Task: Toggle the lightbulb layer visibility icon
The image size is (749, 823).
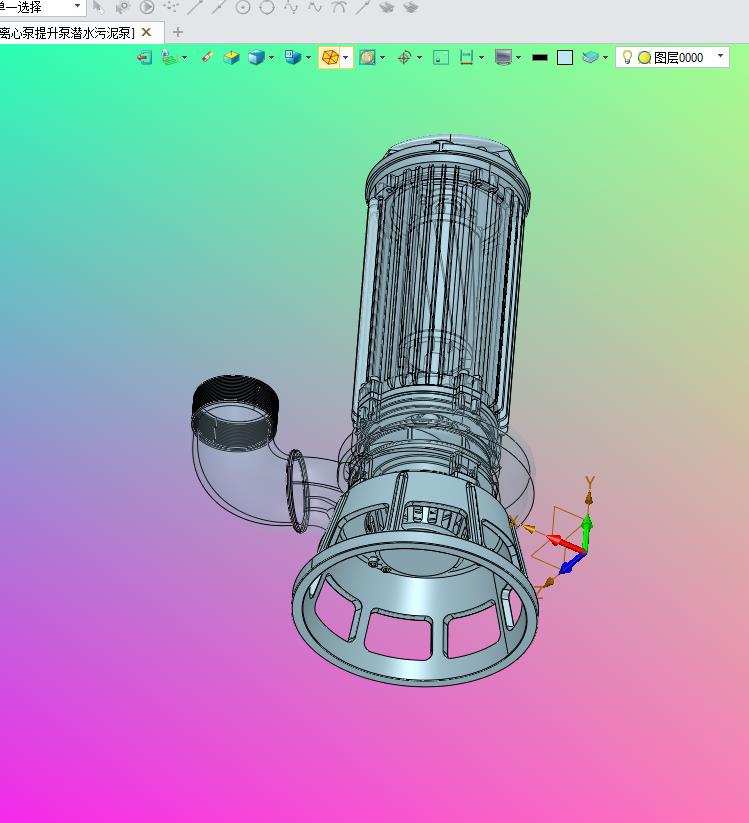Action: [x=627, y=57]
